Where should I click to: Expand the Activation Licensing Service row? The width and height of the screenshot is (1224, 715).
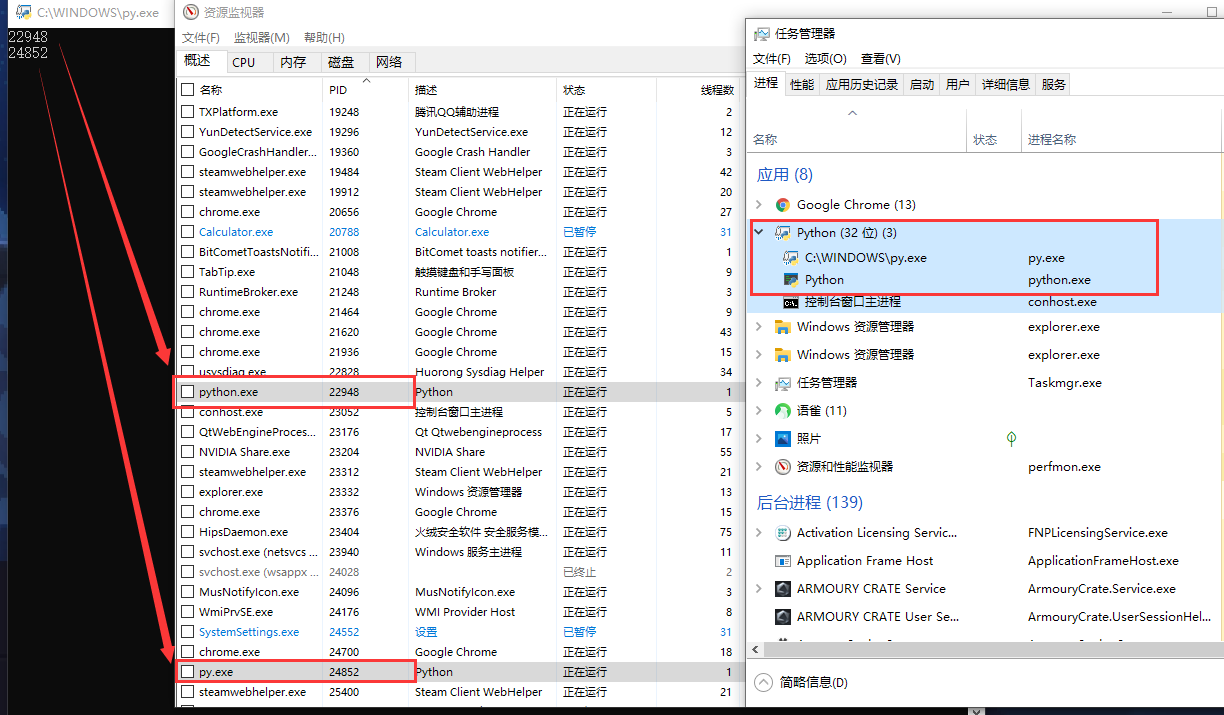[759, 533]
